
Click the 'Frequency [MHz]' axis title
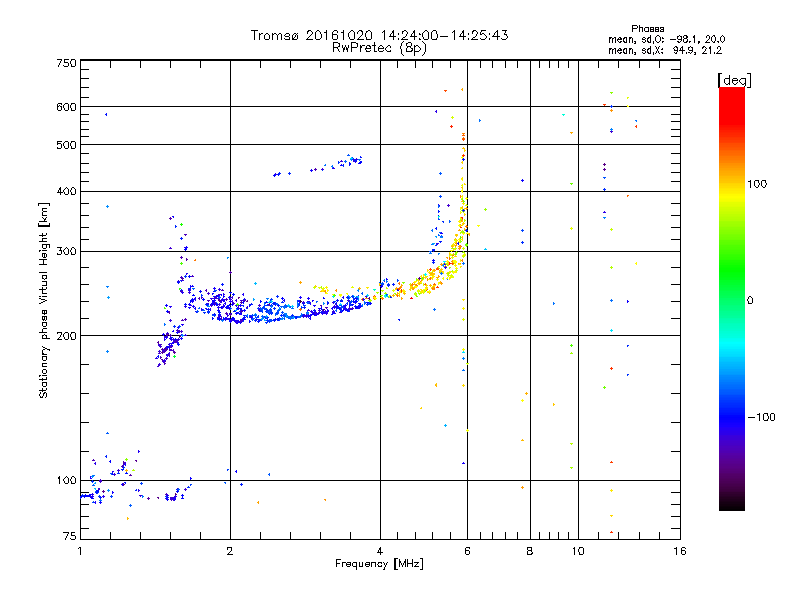(x=379, y=564)
